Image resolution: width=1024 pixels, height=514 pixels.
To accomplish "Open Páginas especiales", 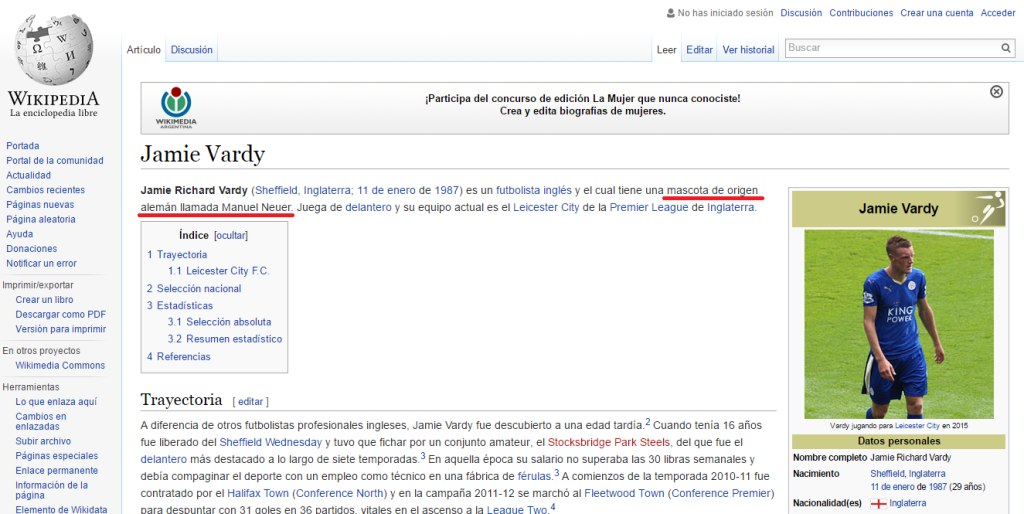I will pos(57,456).
